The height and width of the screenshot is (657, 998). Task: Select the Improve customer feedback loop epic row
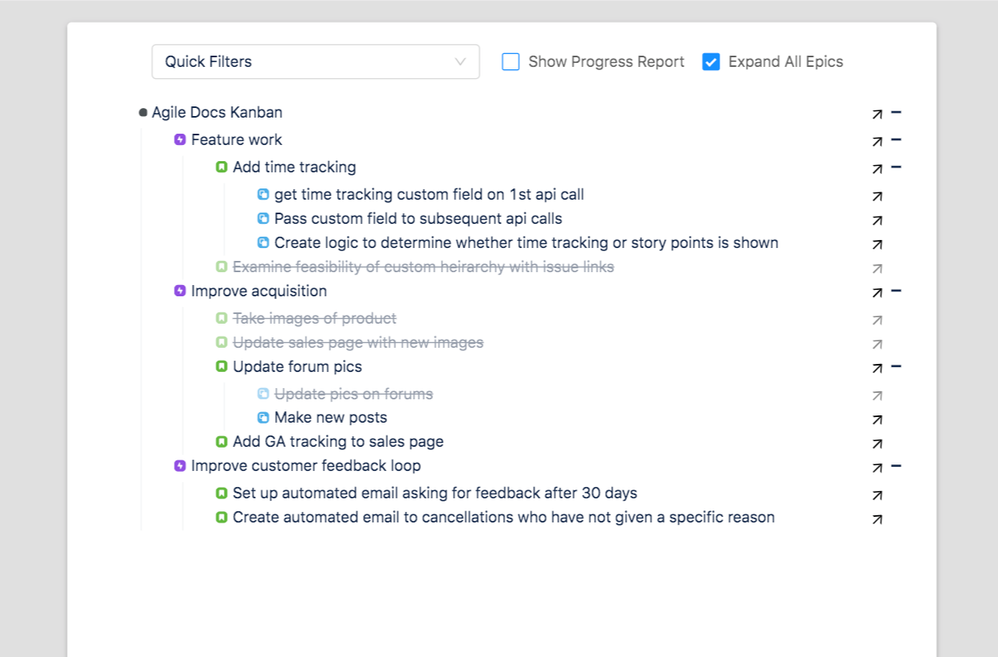[x=305, y=466]
